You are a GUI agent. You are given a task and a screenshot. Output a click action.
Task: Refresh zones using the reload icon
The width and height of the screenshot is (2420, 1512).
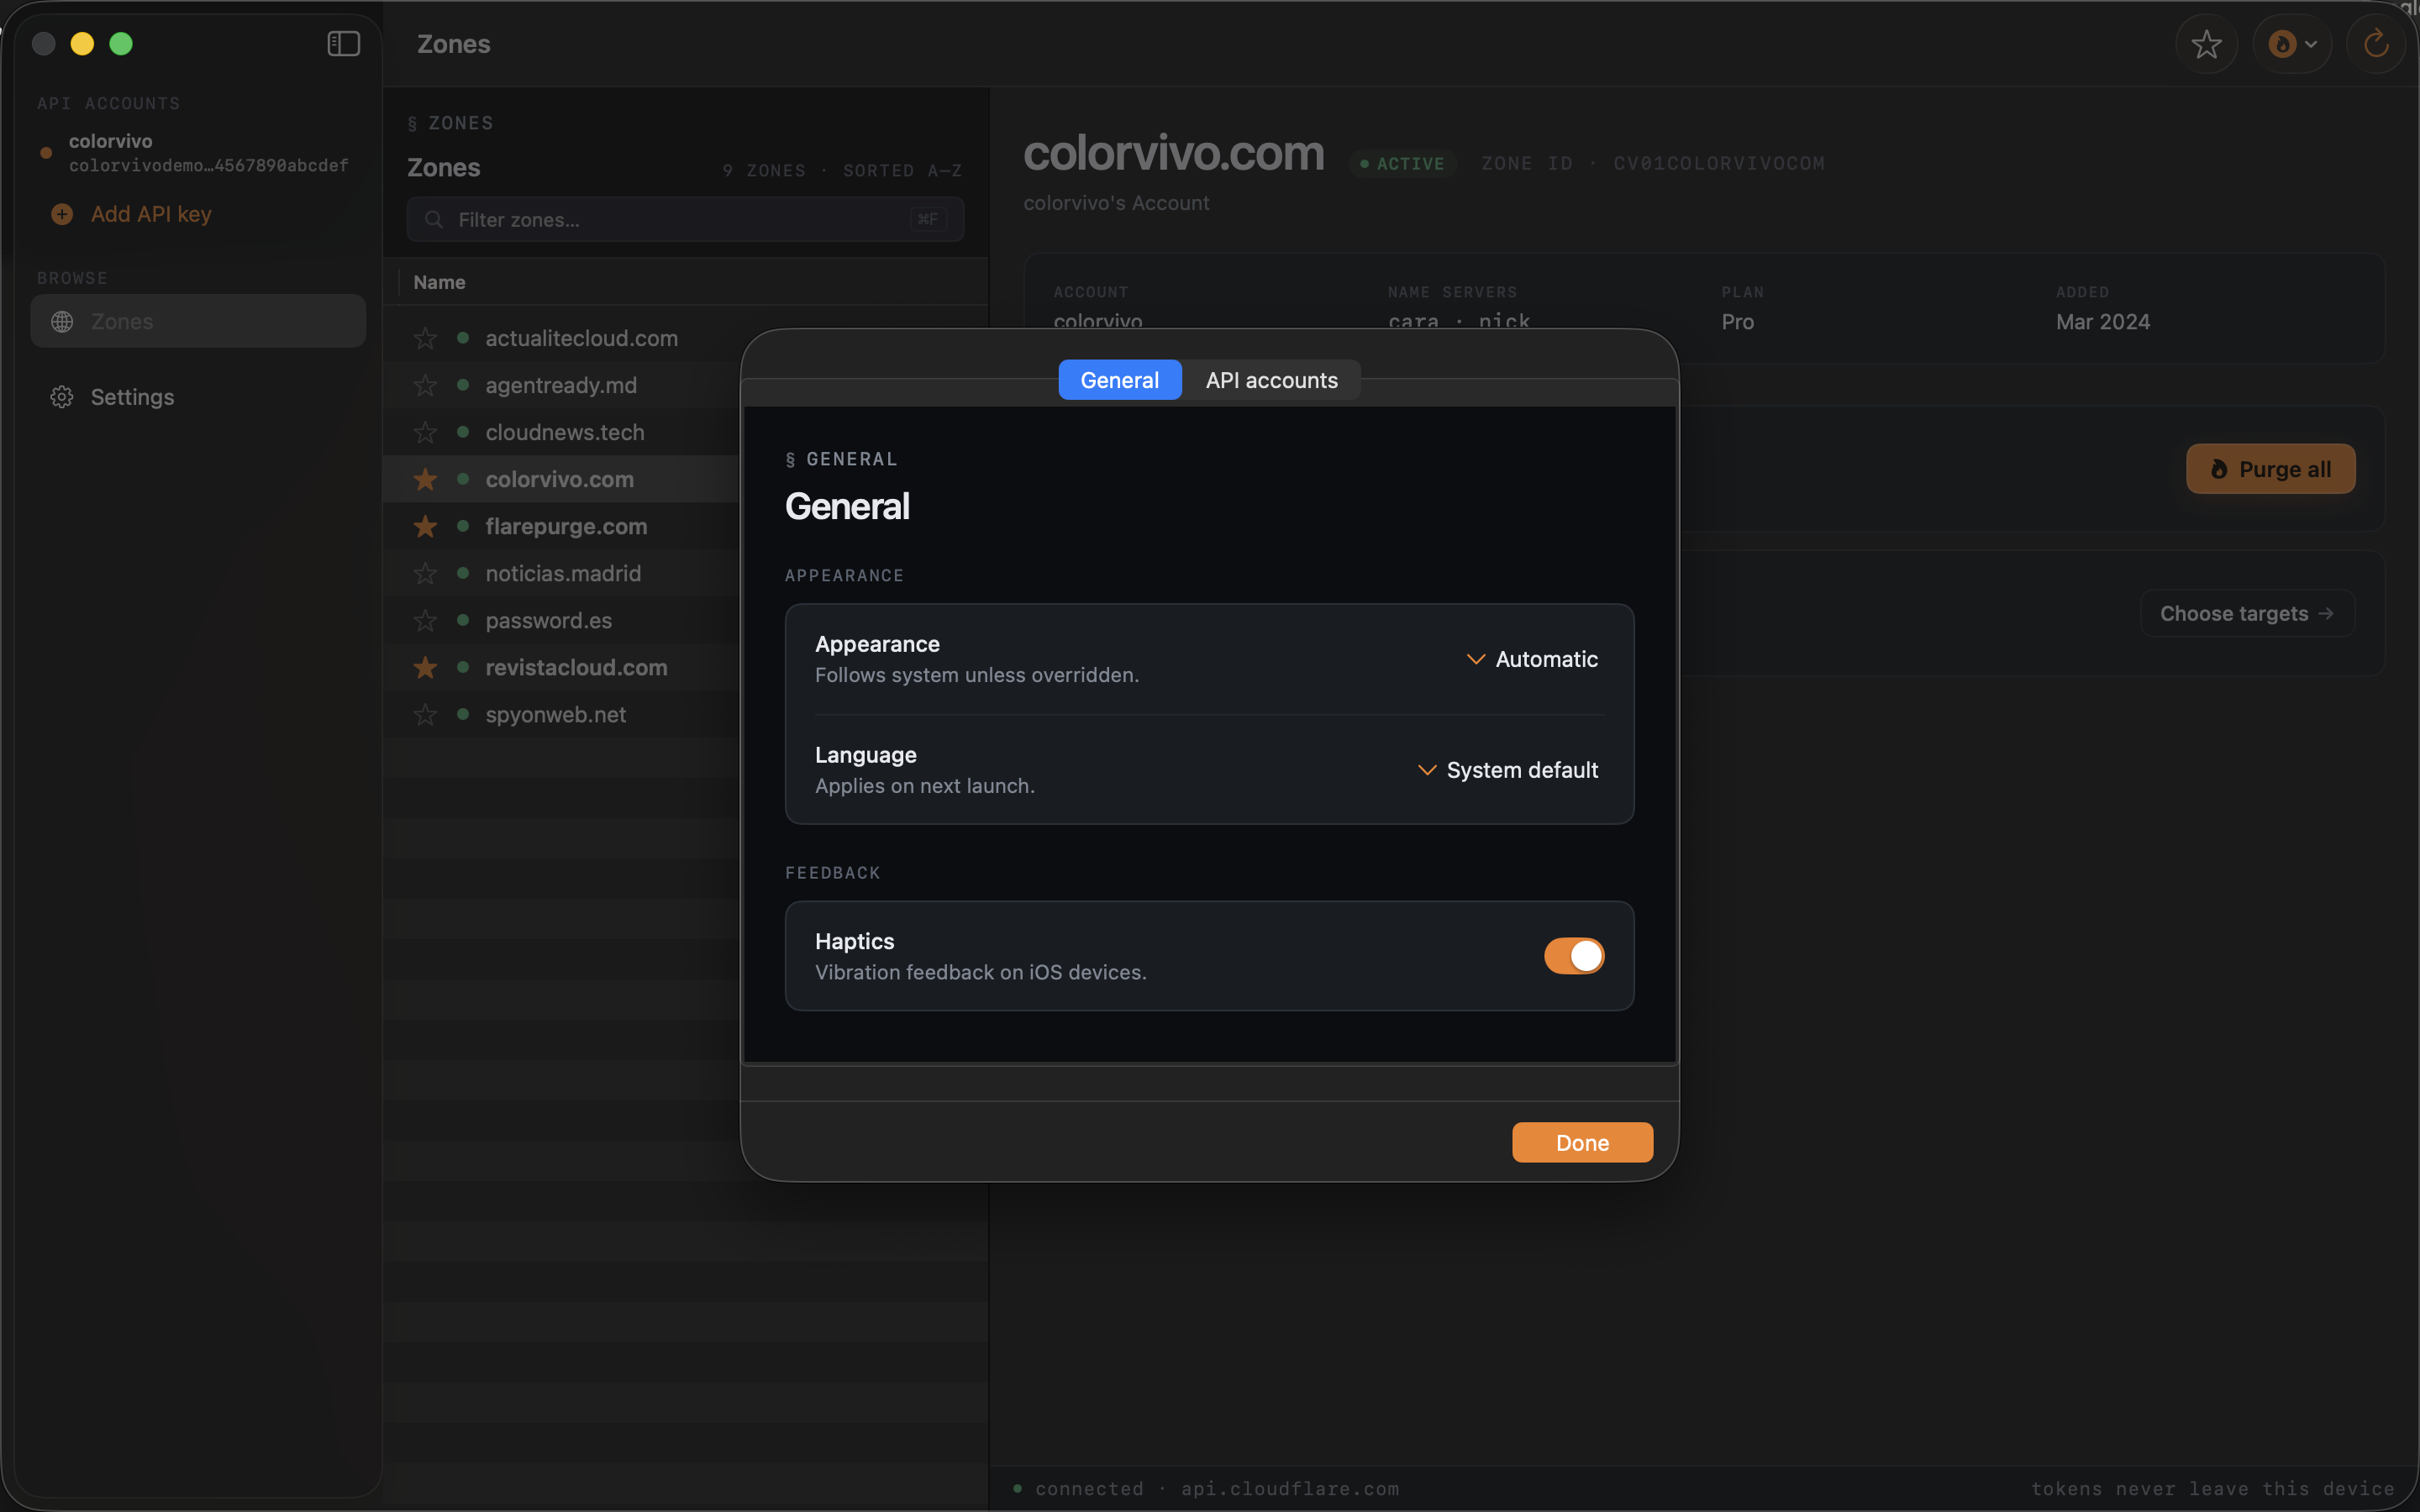tap(2375, 44)
